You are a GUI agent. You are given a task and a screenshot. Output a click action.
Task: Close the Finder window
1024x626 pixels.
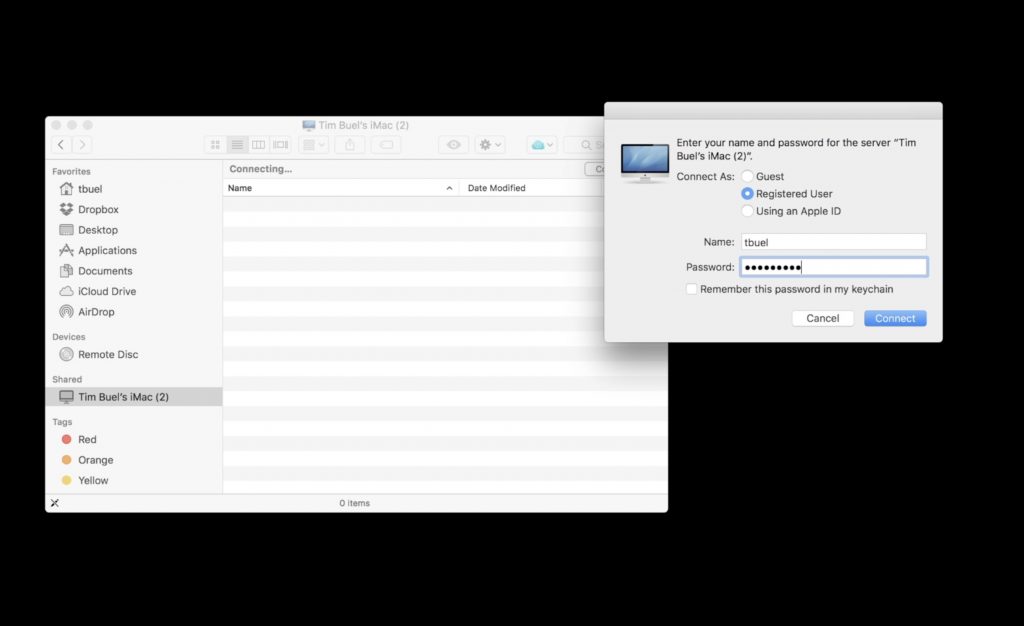56,125
